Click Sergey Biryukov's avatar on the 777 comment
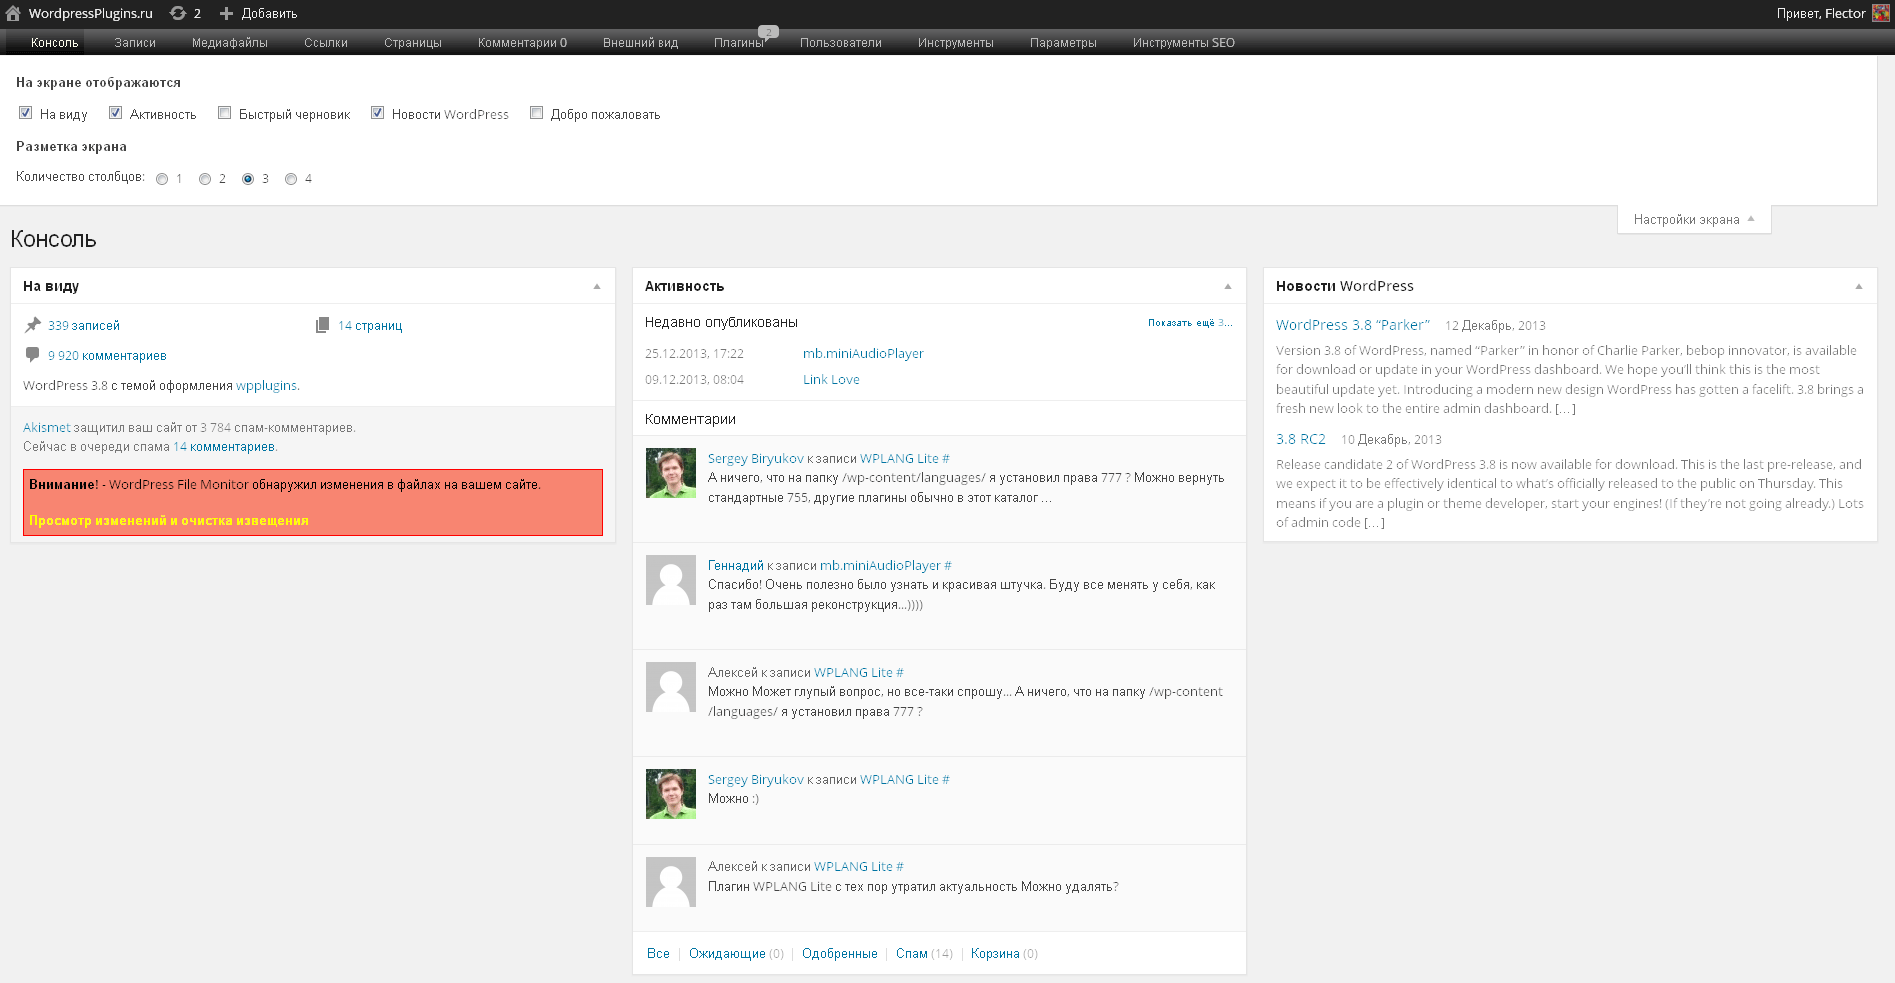 point(671,473)
